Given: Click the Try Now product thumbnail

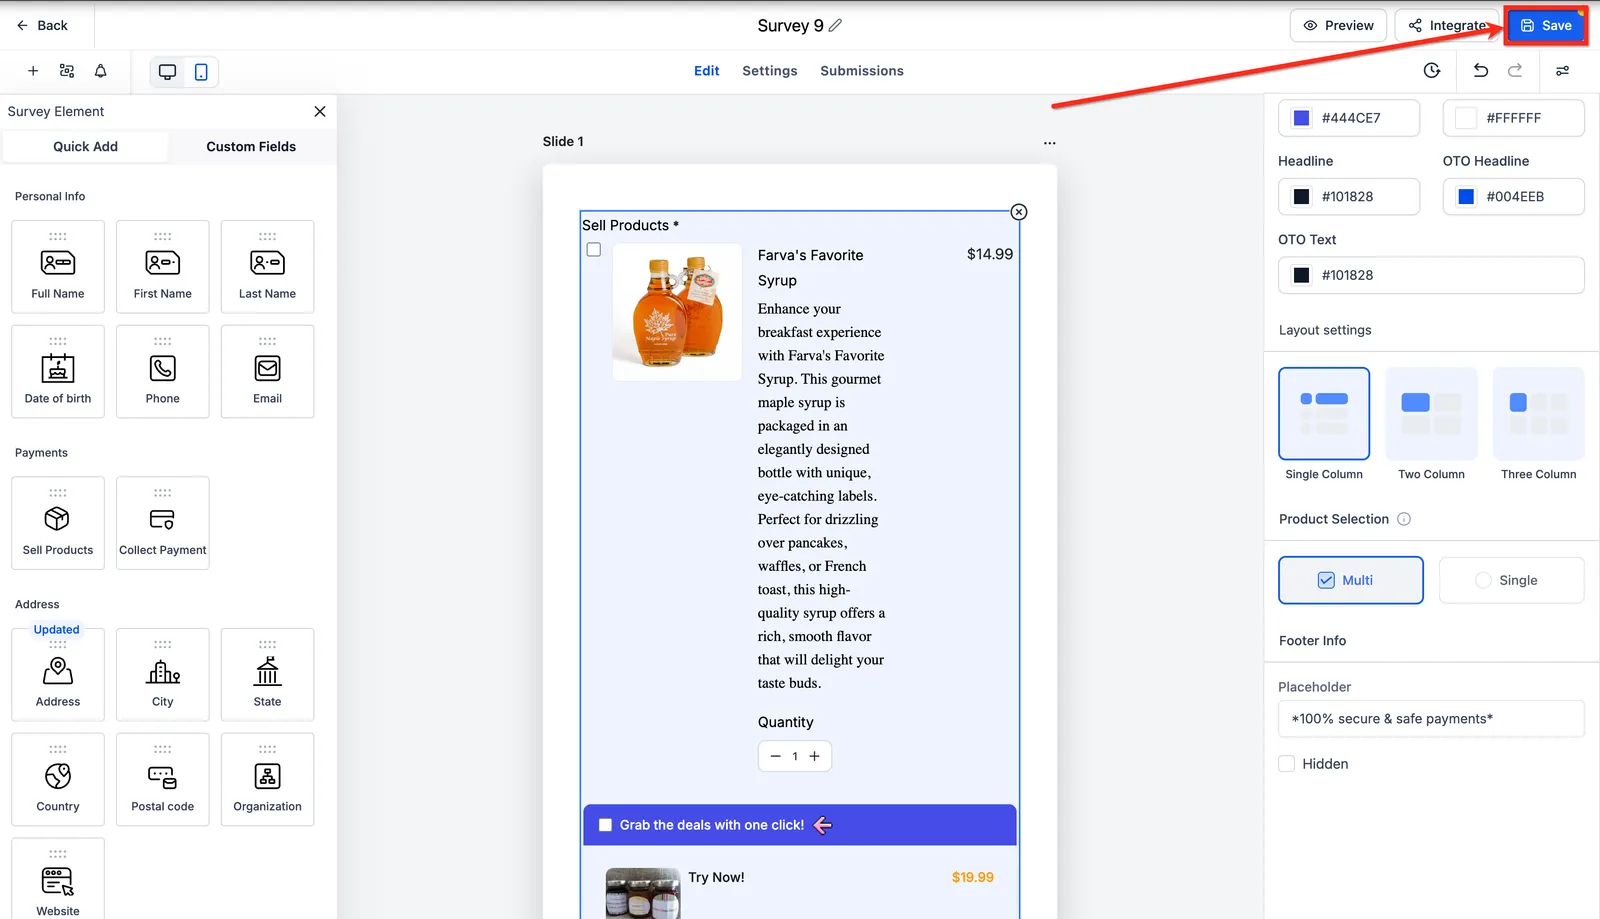Looking at the screenshot, I should [643, 893].
